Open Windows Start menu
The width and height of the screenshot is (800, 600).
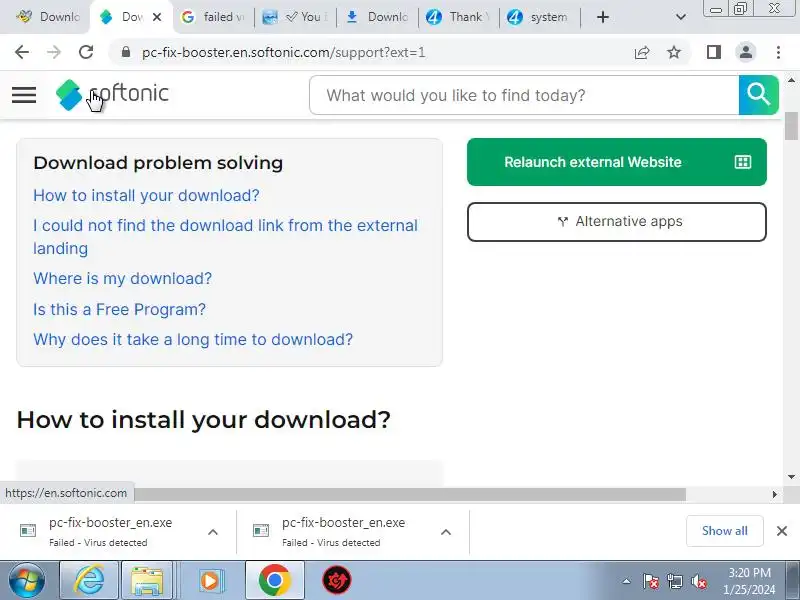(27, 580)
